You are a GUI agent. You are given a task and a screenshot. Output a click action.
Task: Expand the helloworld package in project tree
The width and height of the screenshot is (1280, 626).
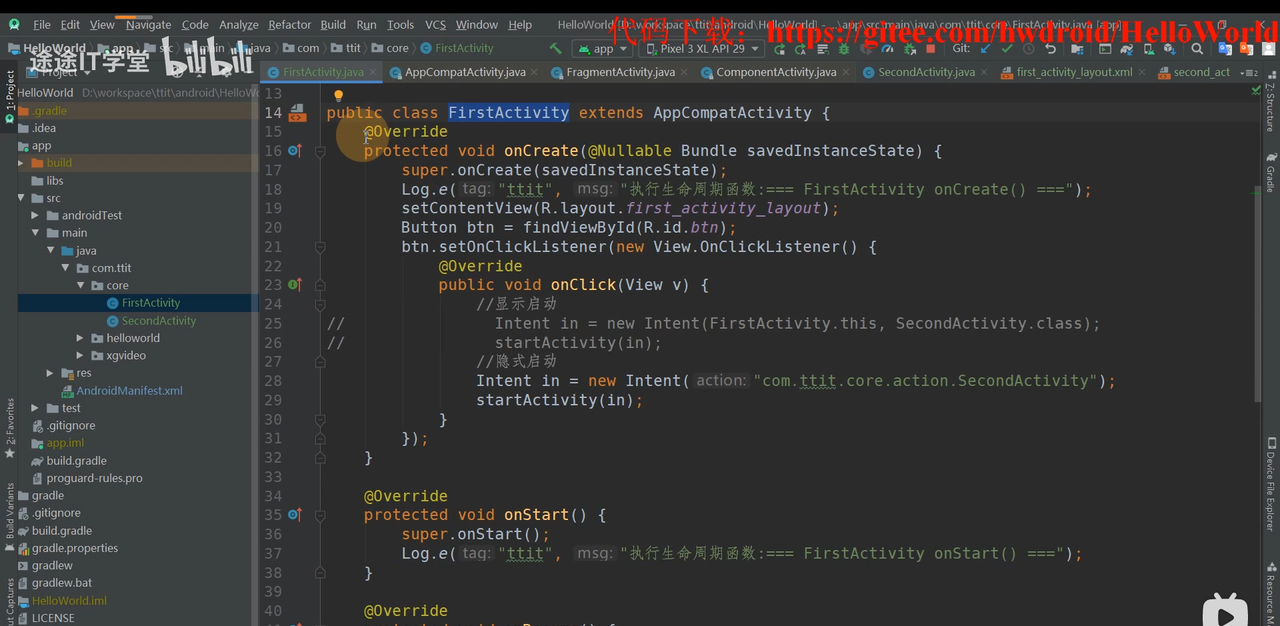(x=80, y=338)
